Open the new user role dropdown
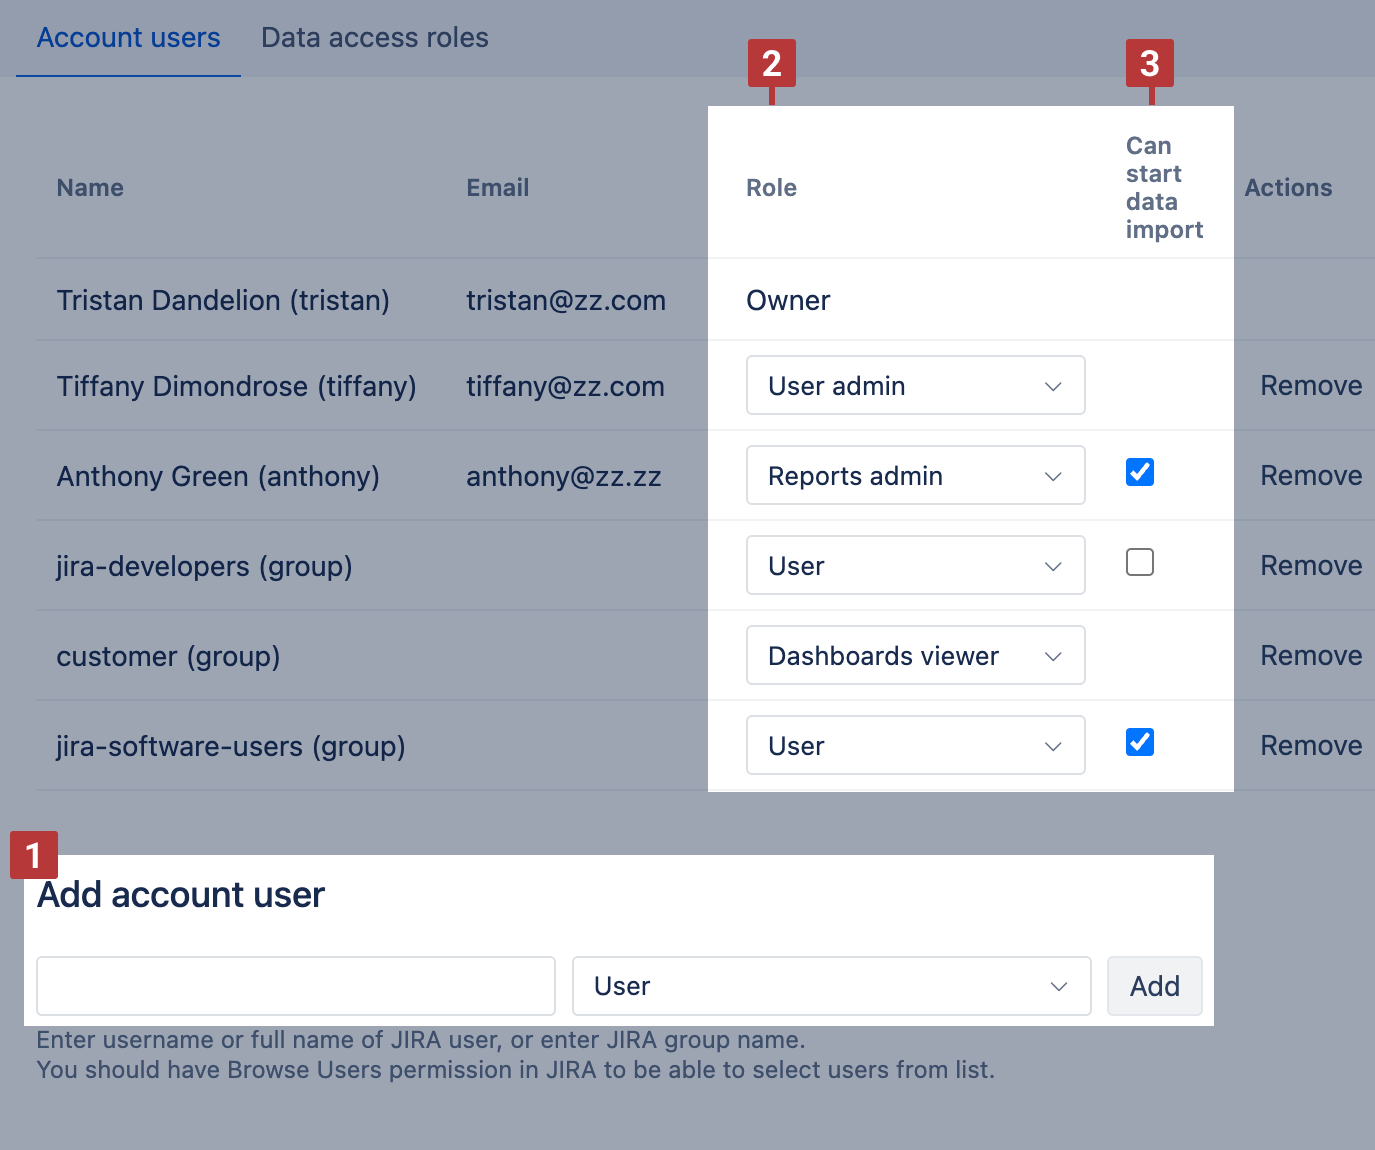1375x1150 pixels. click(x=830, y=986)
